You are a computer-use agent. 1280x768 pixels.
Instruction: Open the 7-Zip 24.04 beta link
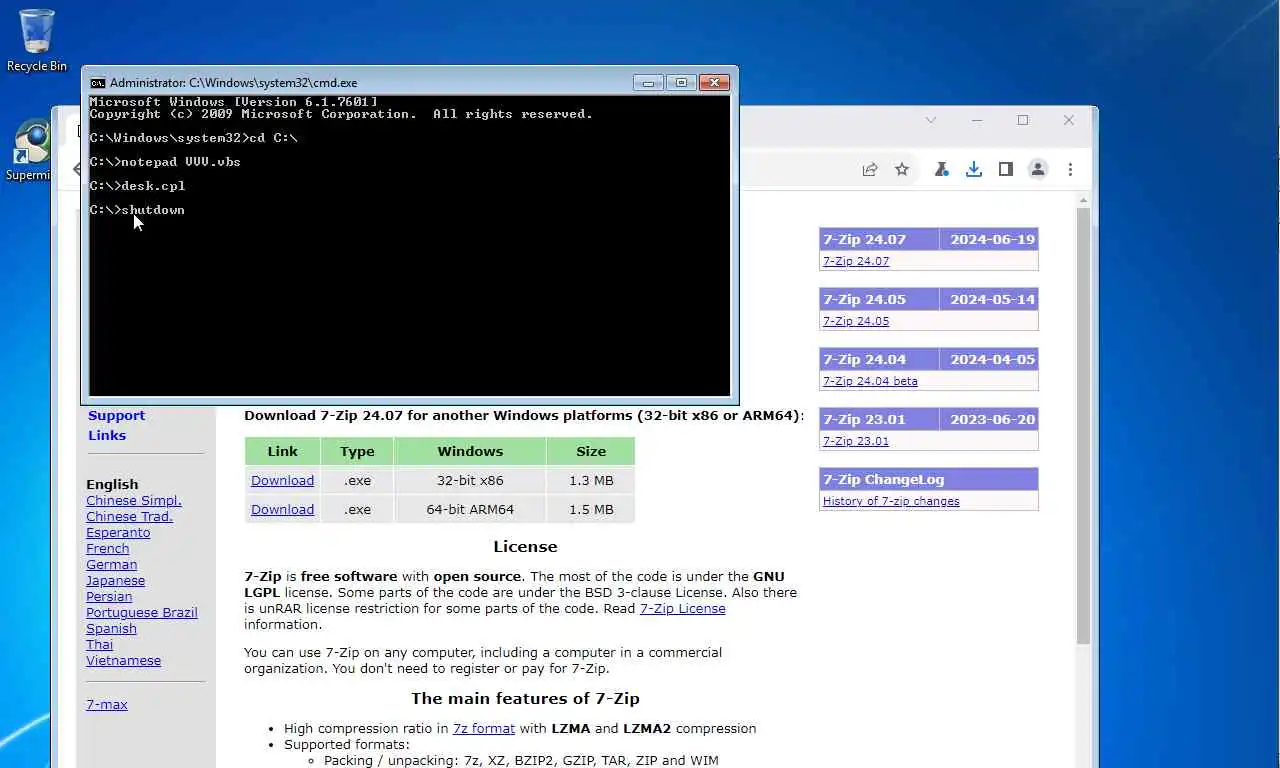(870, 381)
